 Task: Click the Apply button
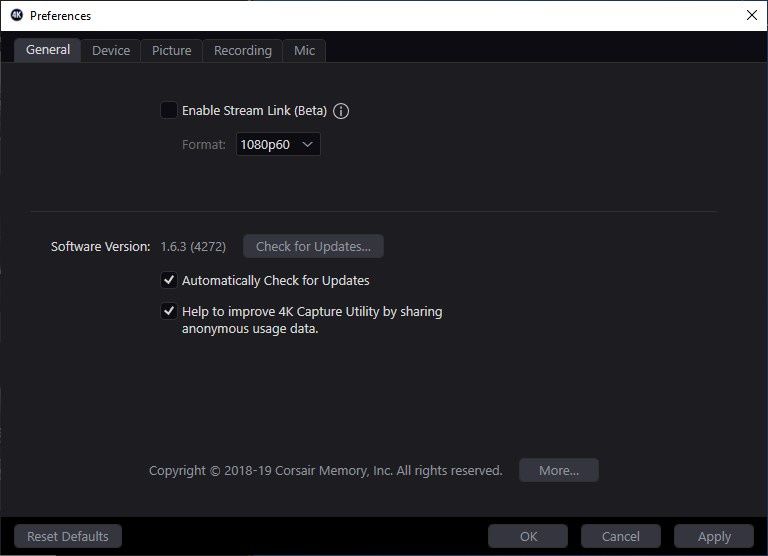coord(714,536)
